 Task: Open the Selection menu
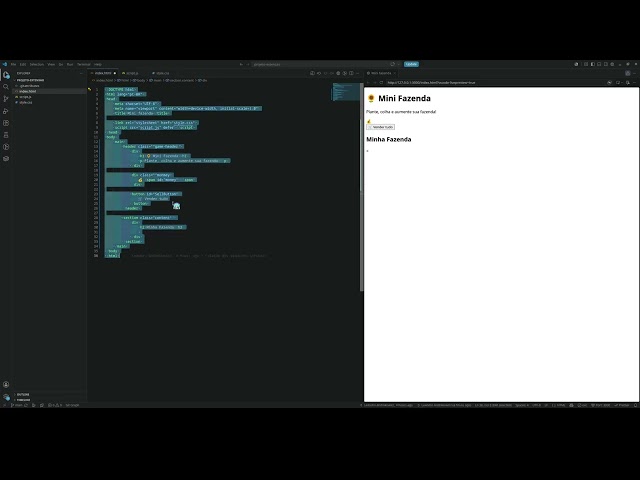37,64
